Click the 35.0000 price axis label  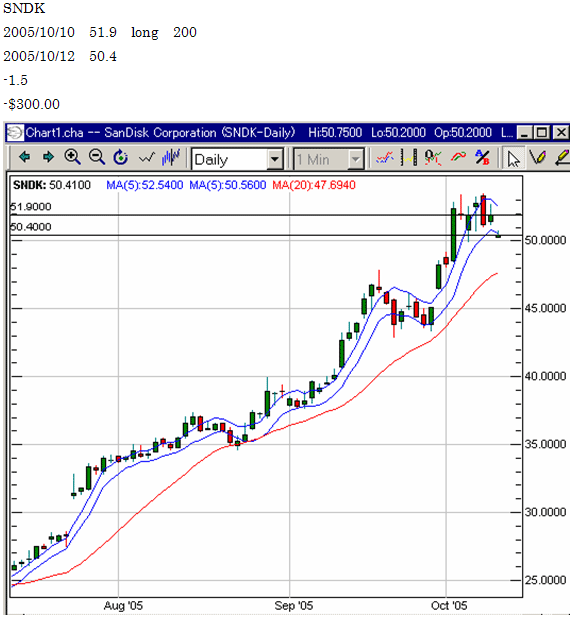coord(545,444)
